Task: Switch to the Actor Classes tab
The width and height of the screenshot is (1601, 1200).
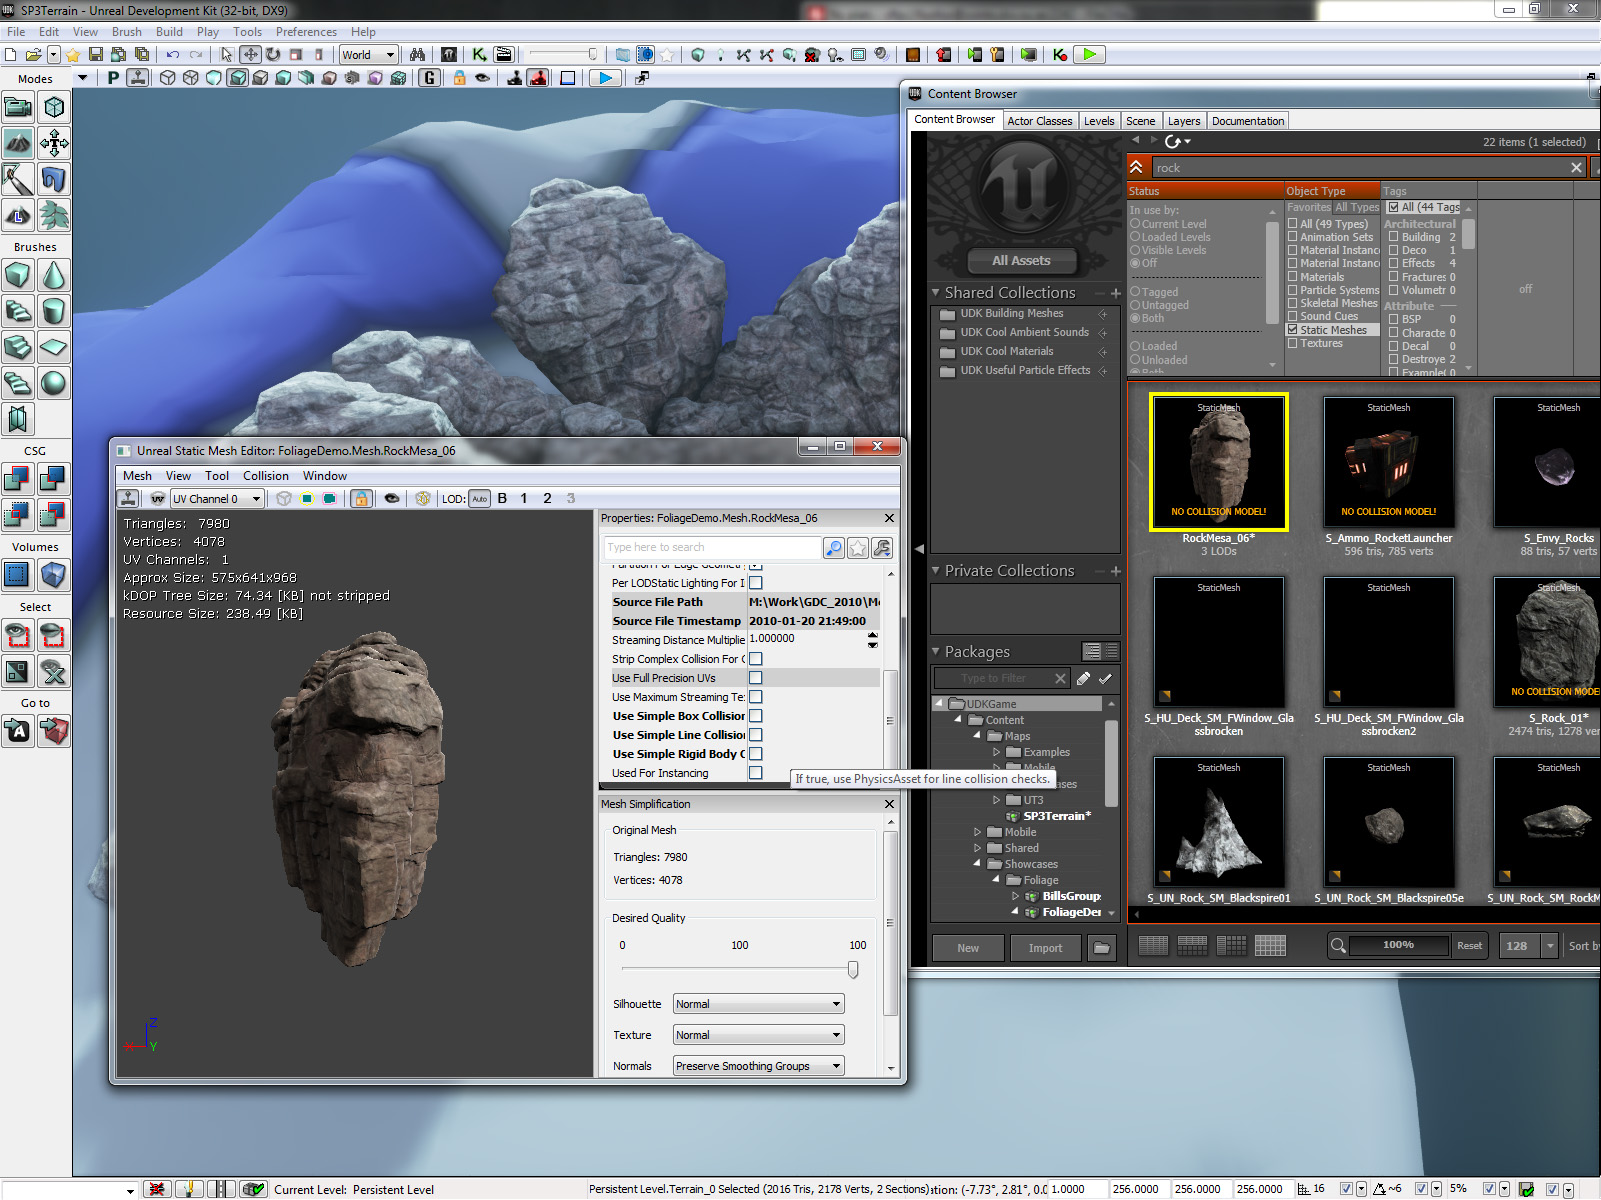Action: (x=1040, y=121)
